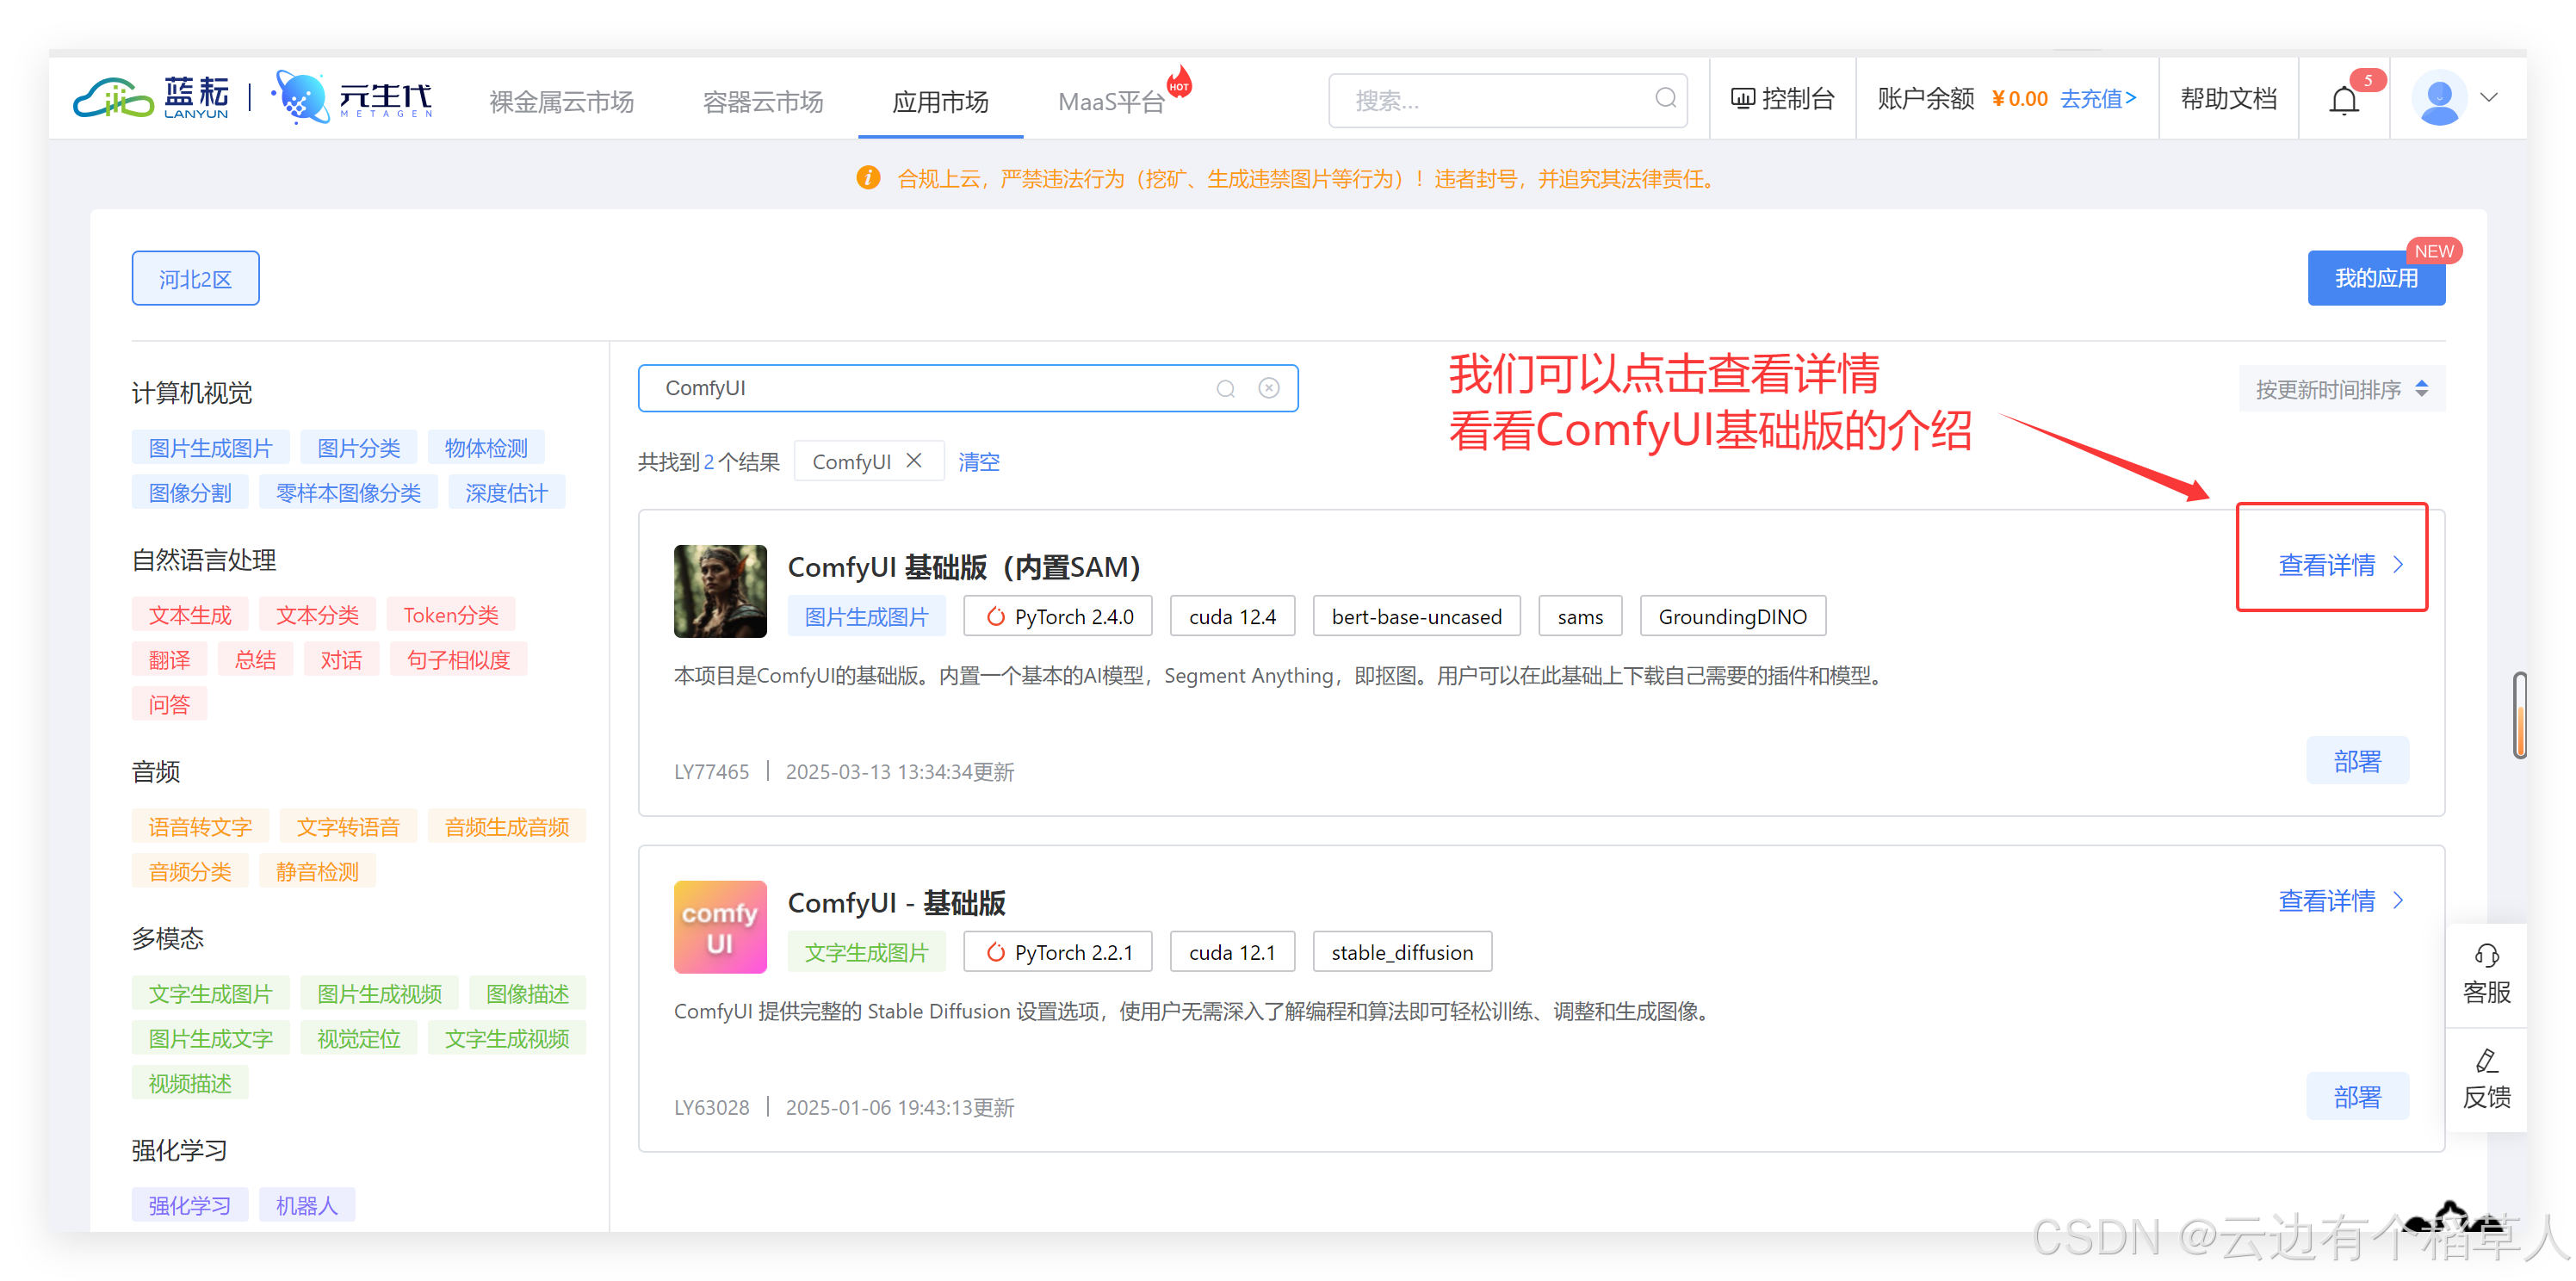Toggle the 语音转文字 category filter tag
This screenshot has width=2576, height=1281.
[x=200, y=827]
